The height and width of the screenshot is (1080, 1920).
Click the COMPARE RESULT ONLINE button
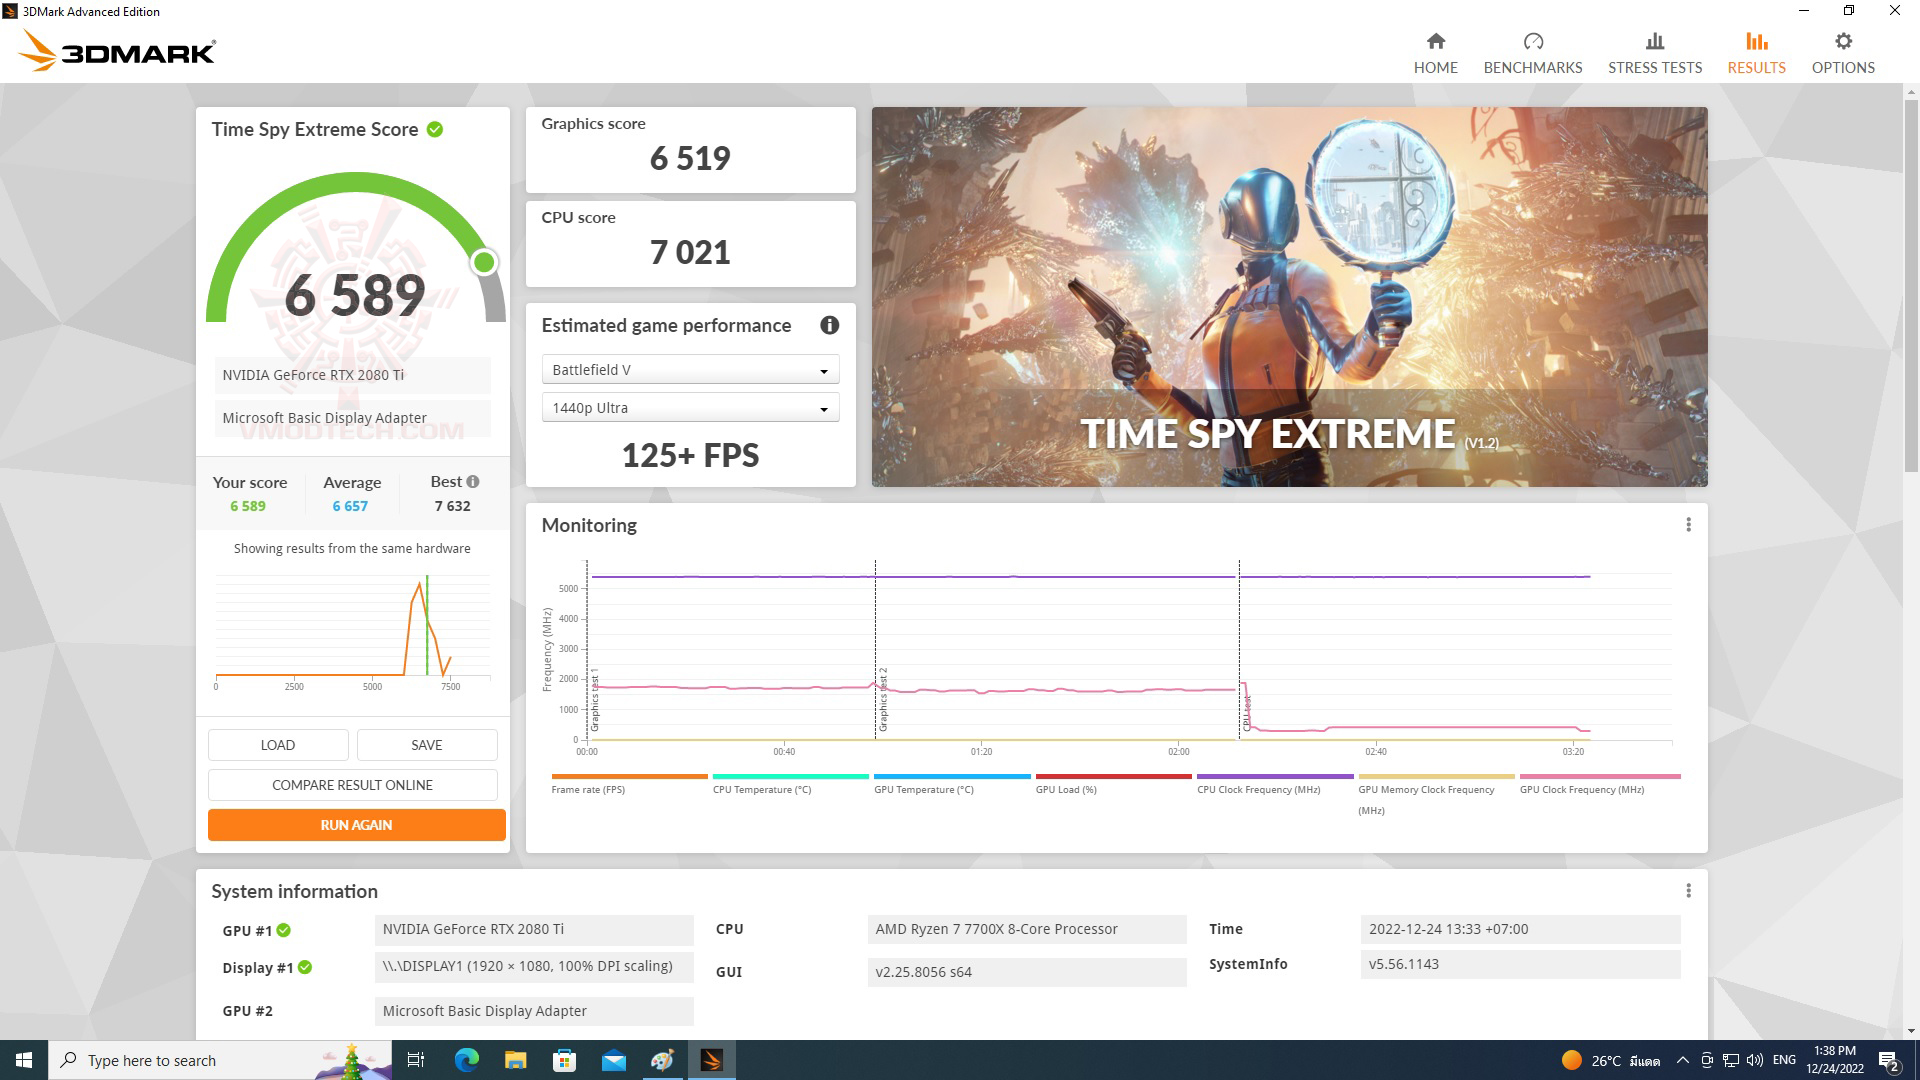[352, 786]
